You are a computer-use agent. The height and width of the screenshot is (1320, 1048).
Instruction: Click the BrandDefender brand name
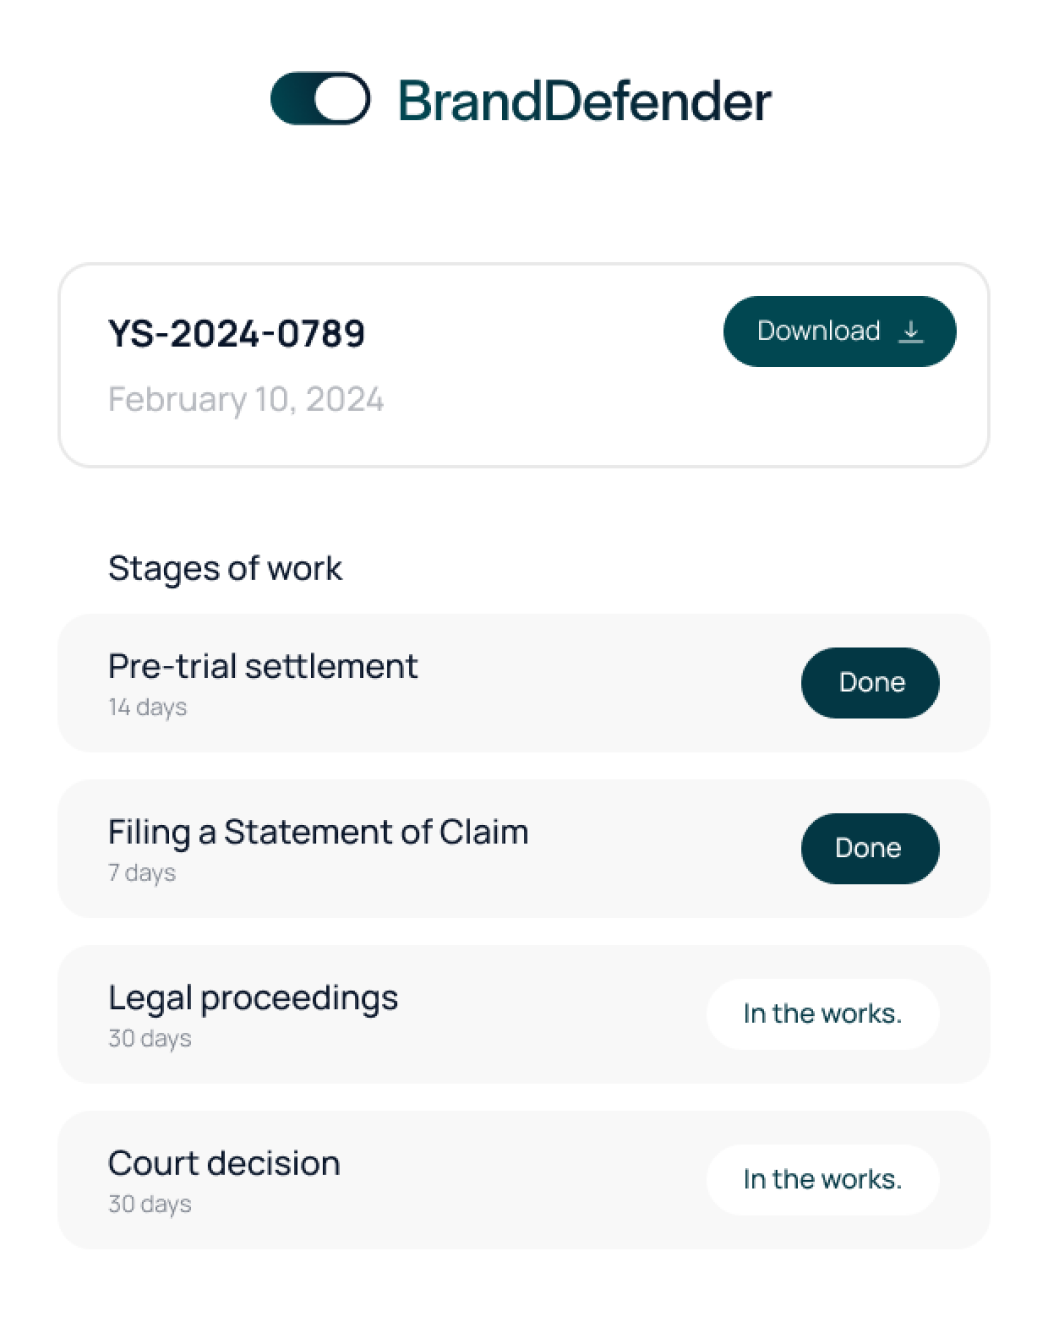click(585, 102)
